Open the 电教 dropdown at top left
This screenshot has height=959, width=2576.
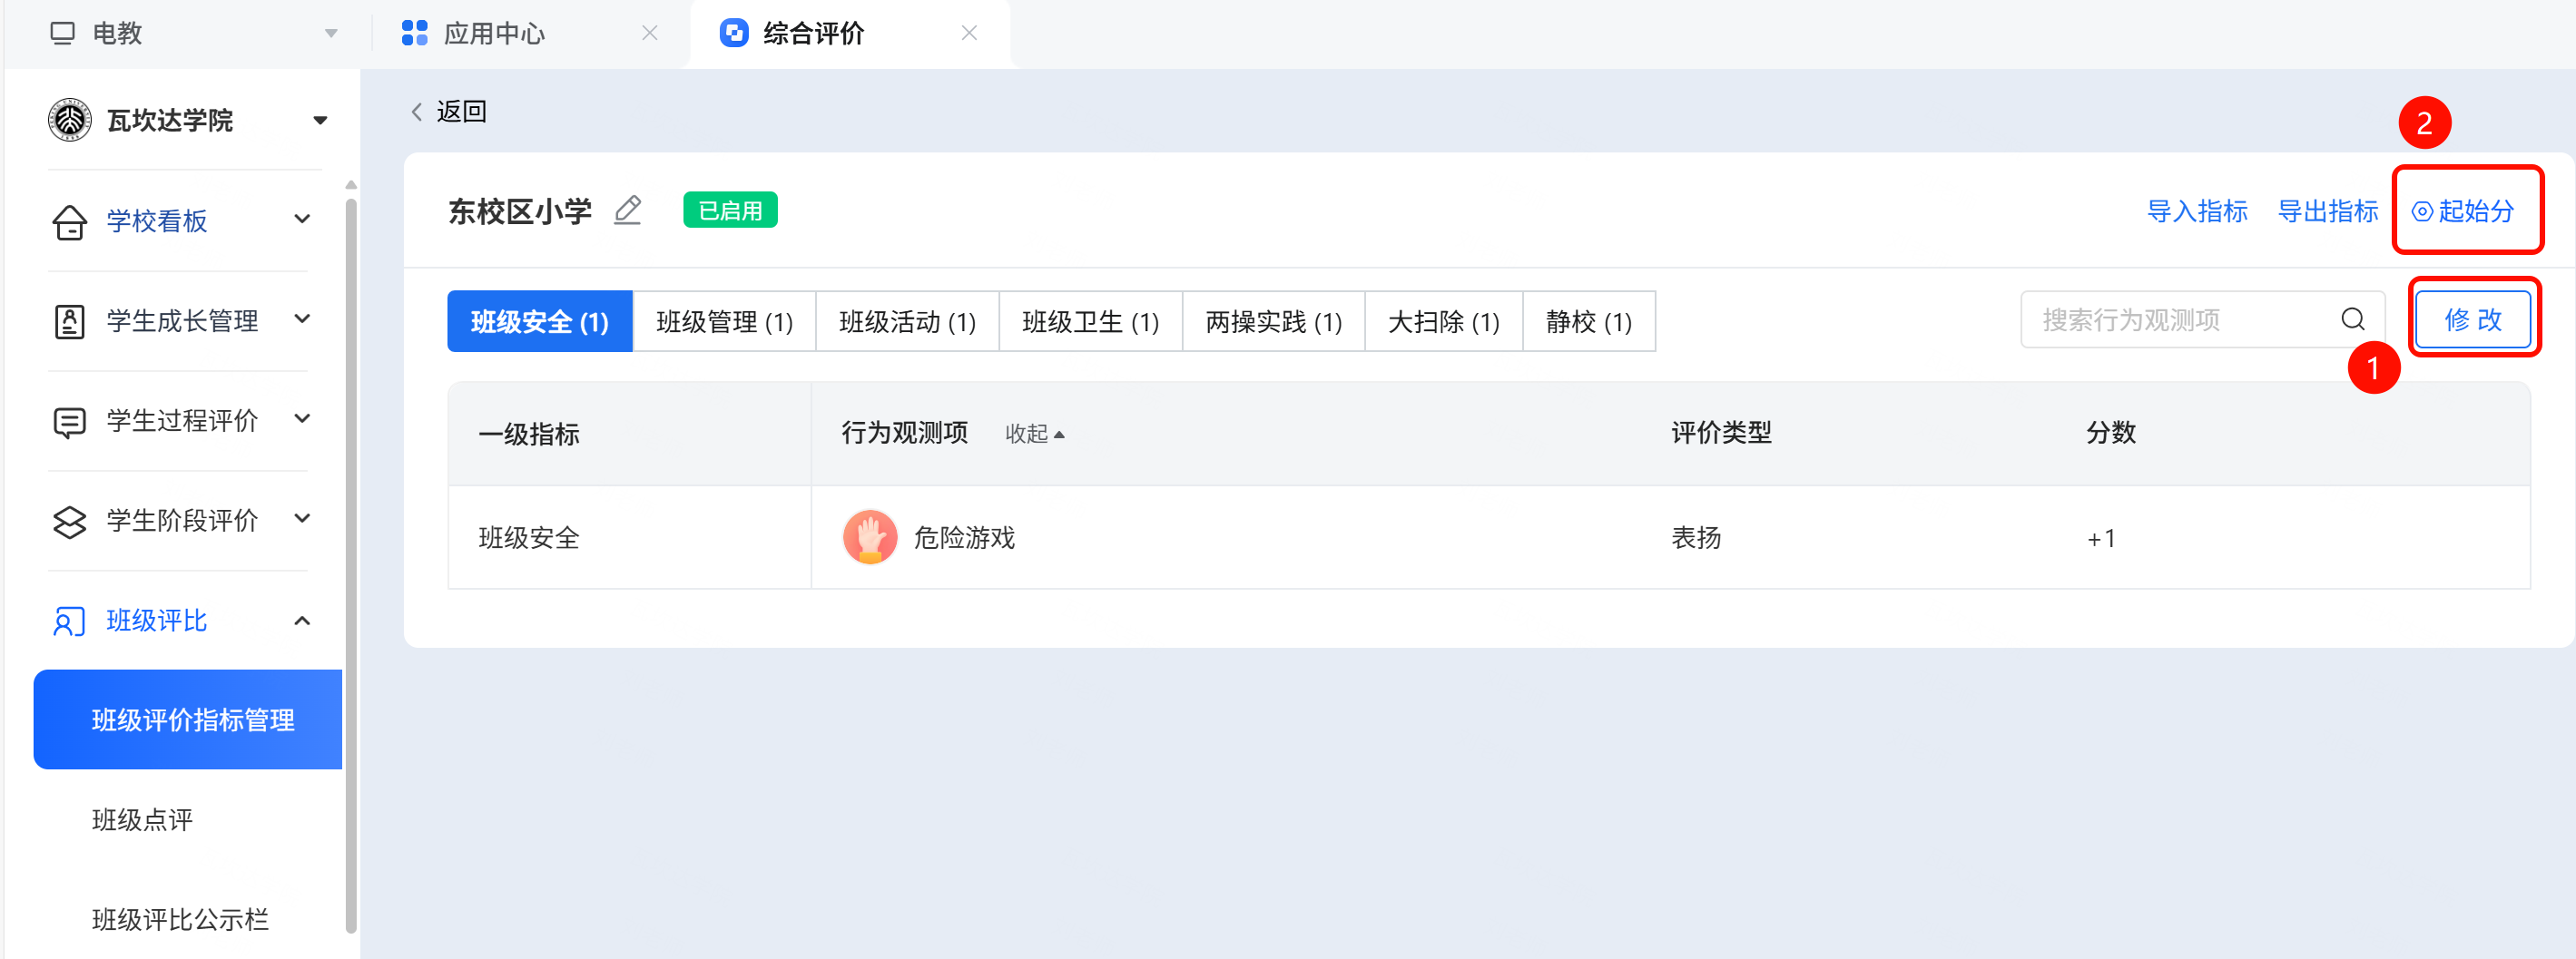click(x=331, y=33)
